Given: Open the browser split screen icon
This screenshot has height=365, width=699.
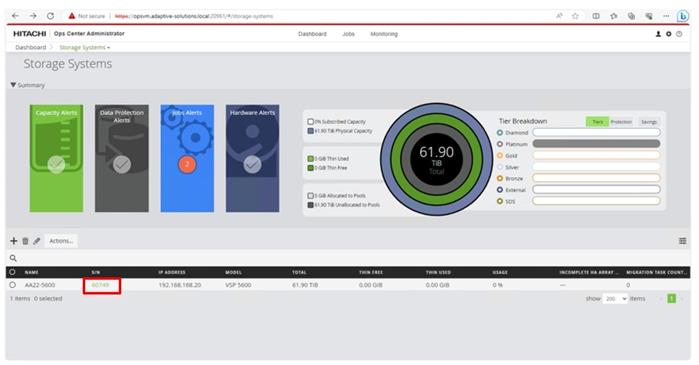Looking at the screenshot, I should coord(596,16).
